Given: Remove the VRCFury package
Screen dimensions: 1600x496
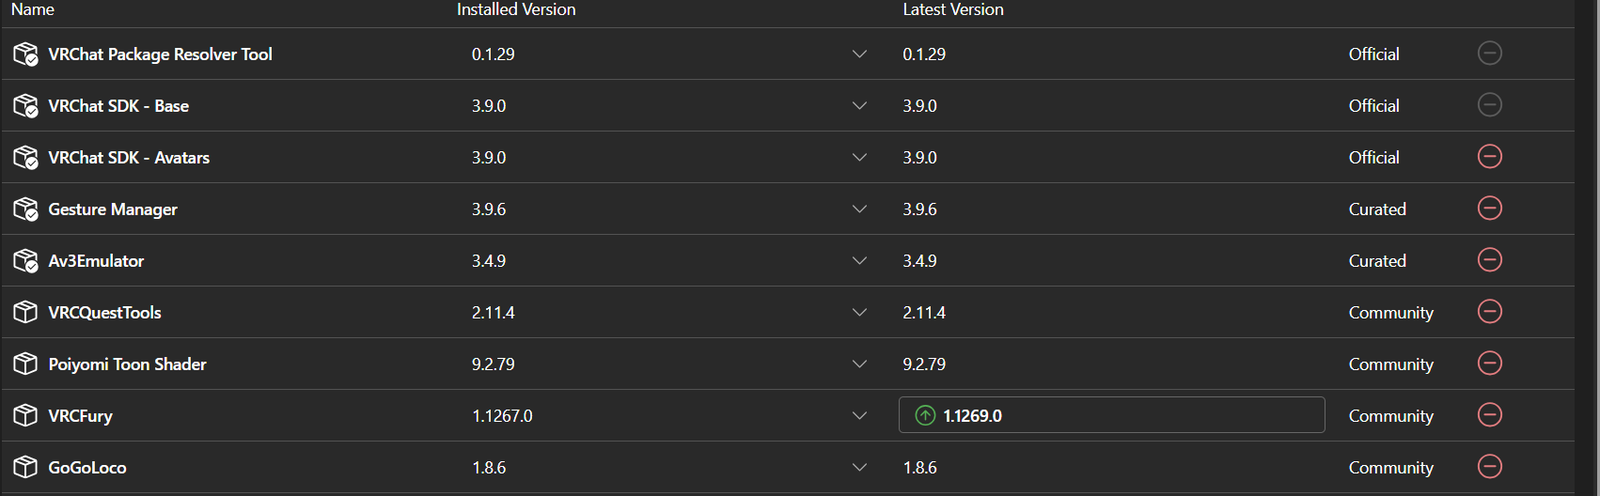Looking at the screenshot, I should pyautogui.click(x=1489, y=415).
